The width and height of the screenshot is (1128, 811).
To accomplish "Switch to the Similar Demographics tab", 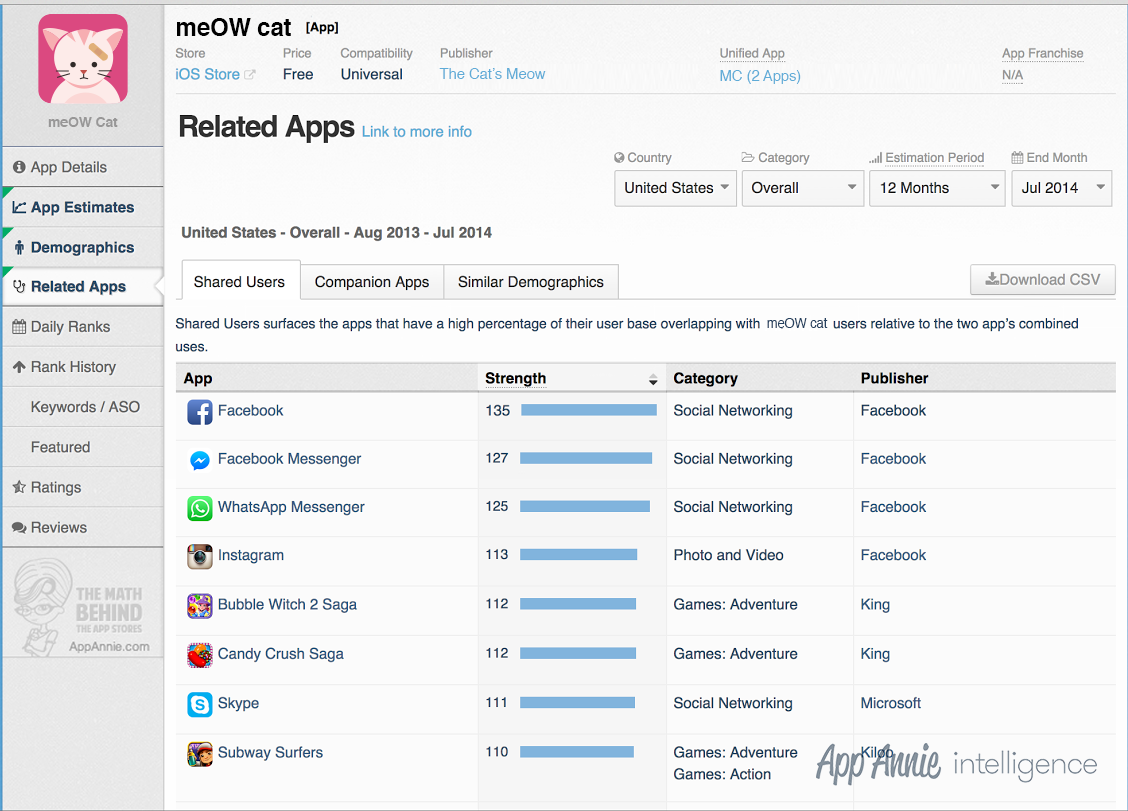I will (531, 282).
